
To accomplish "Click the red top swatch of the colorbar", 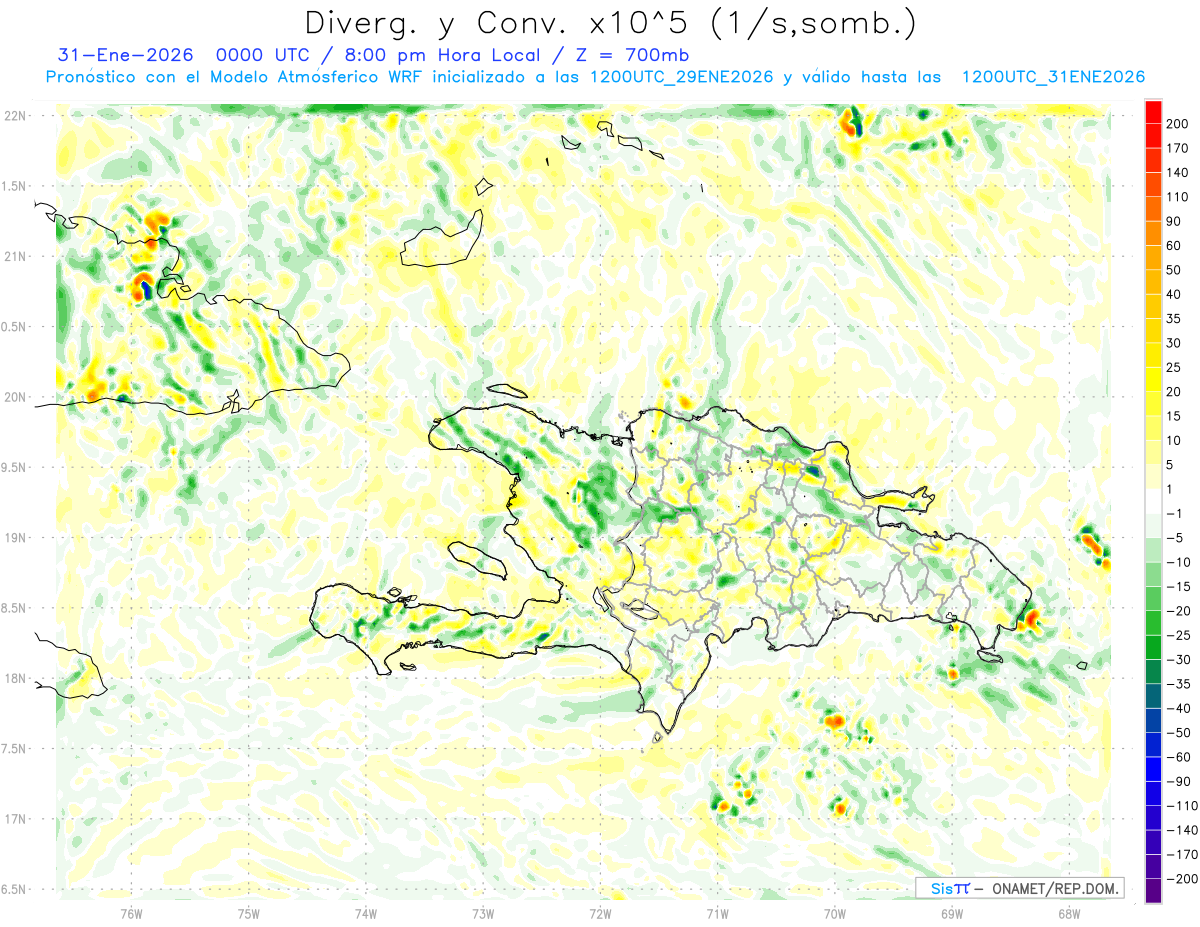I will click(x=1153, y=112).
